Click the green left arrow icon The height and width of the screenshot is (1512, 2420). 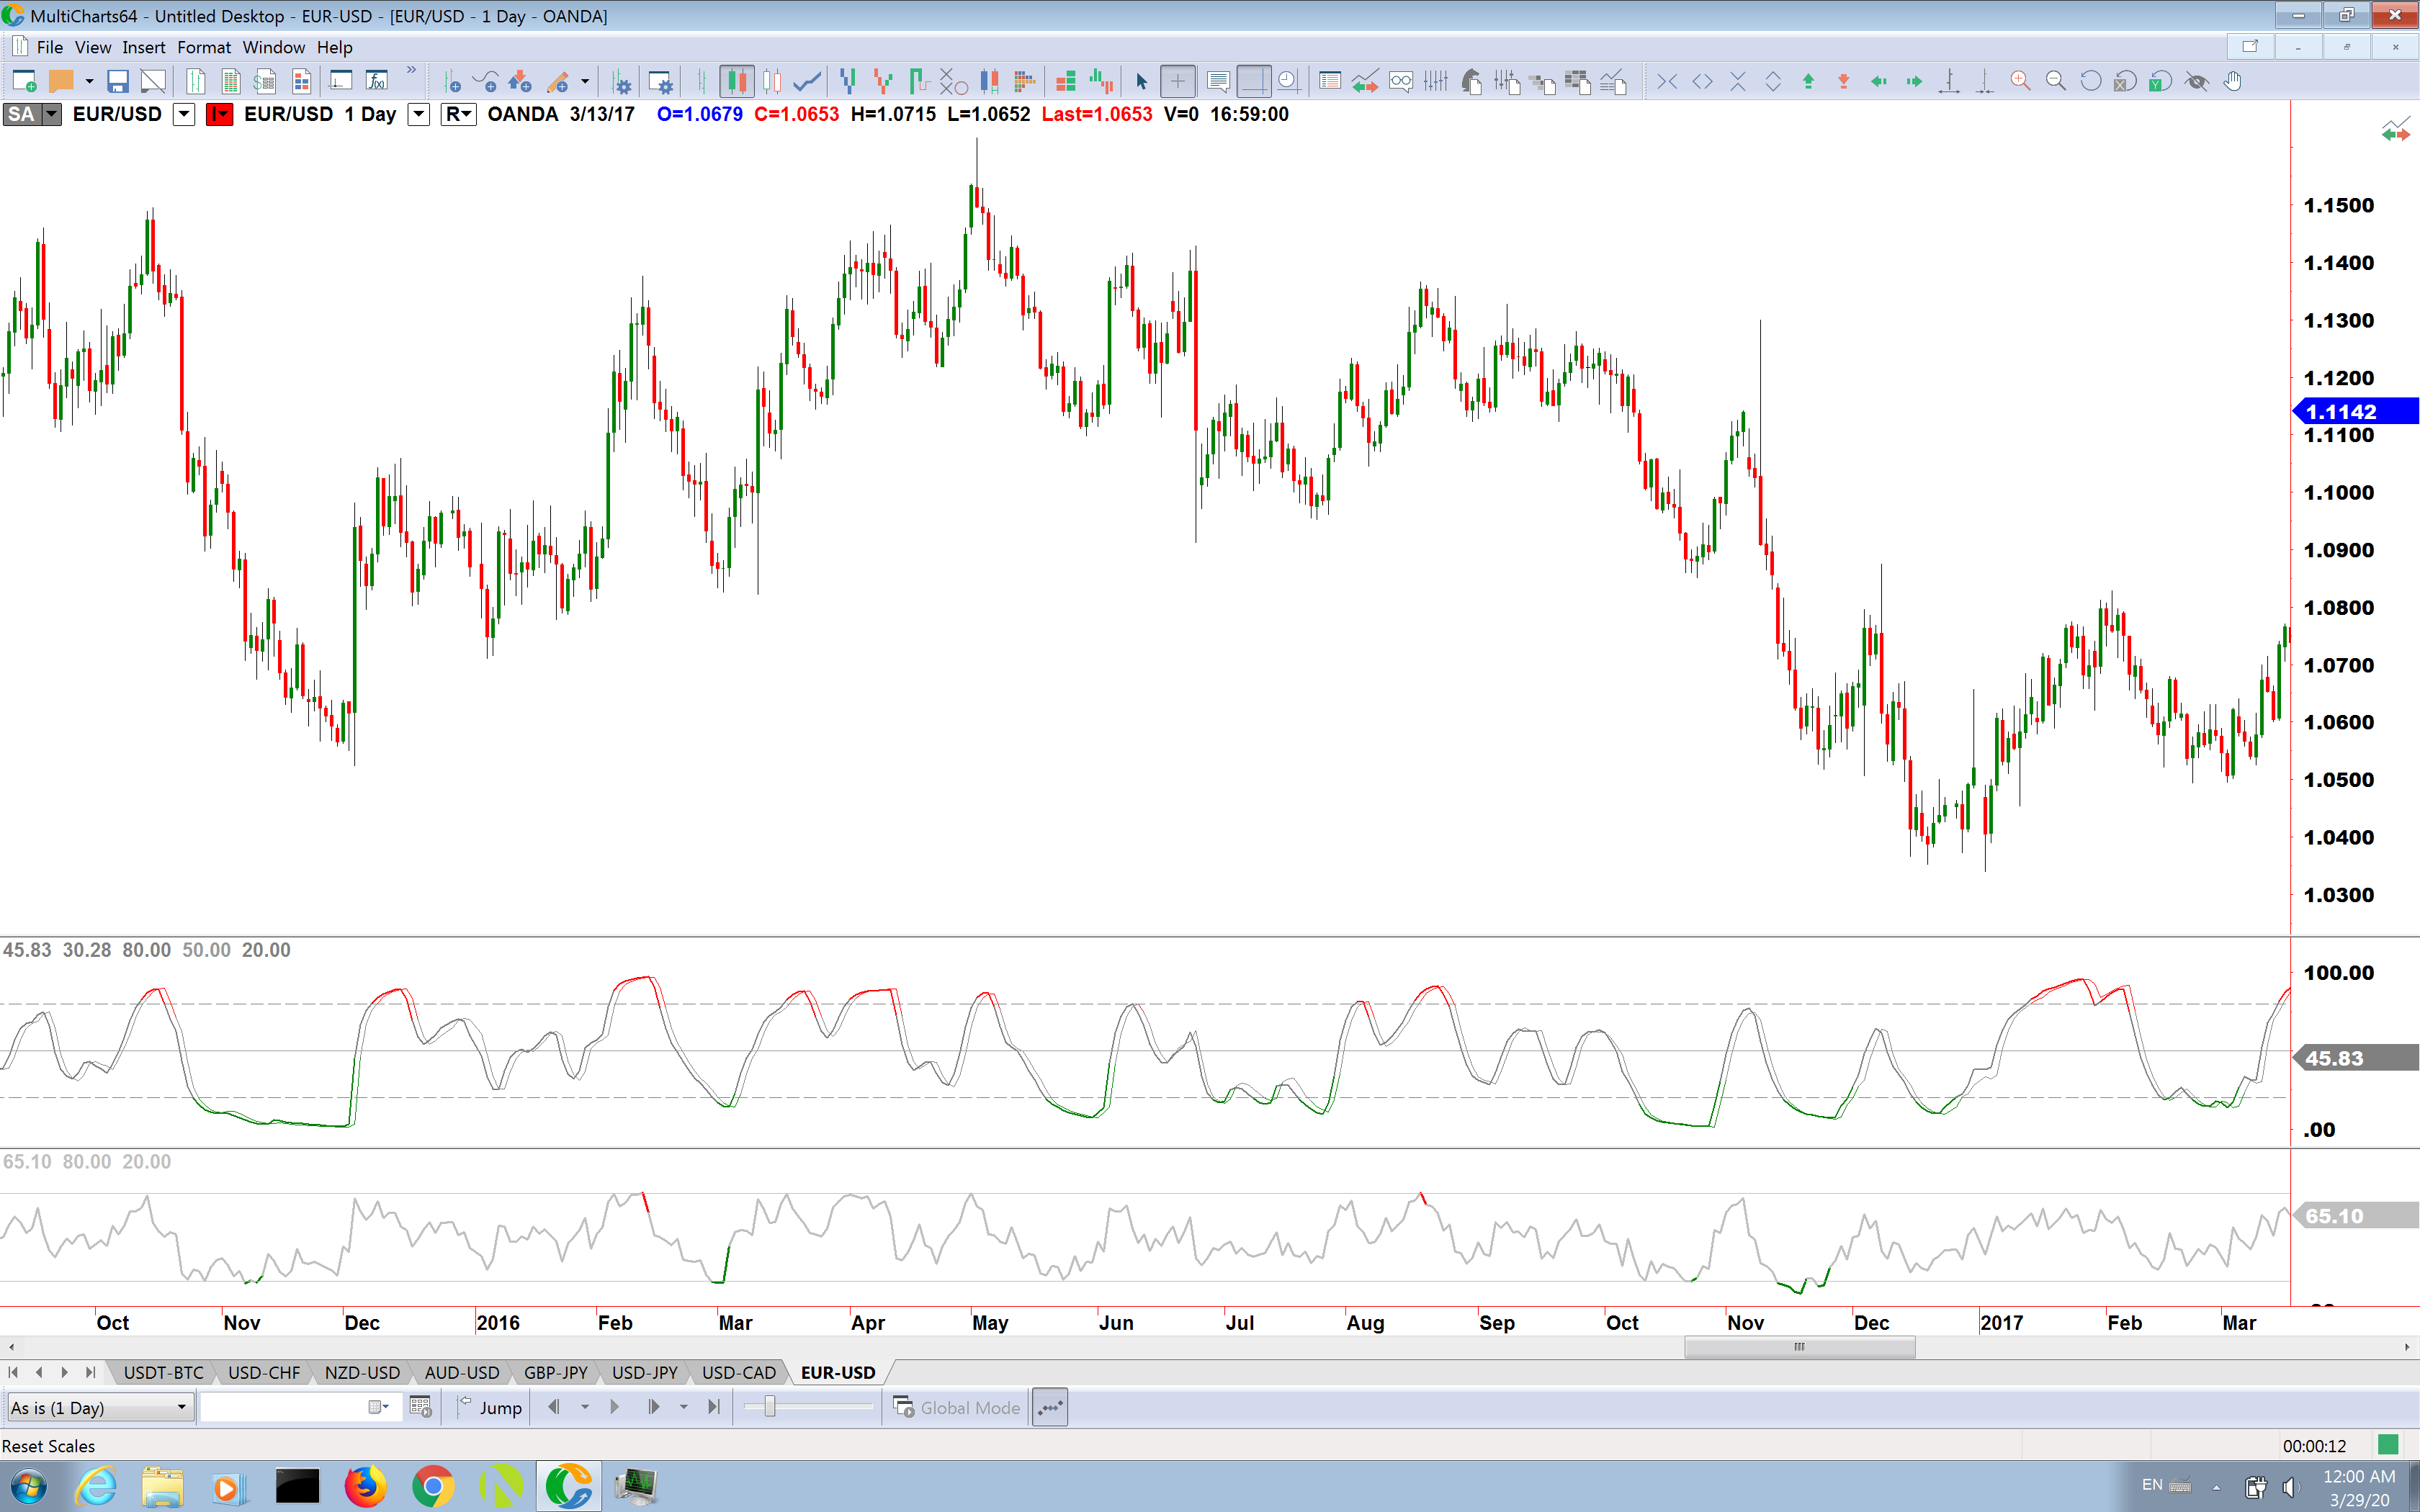click(x=1878, y=81)
